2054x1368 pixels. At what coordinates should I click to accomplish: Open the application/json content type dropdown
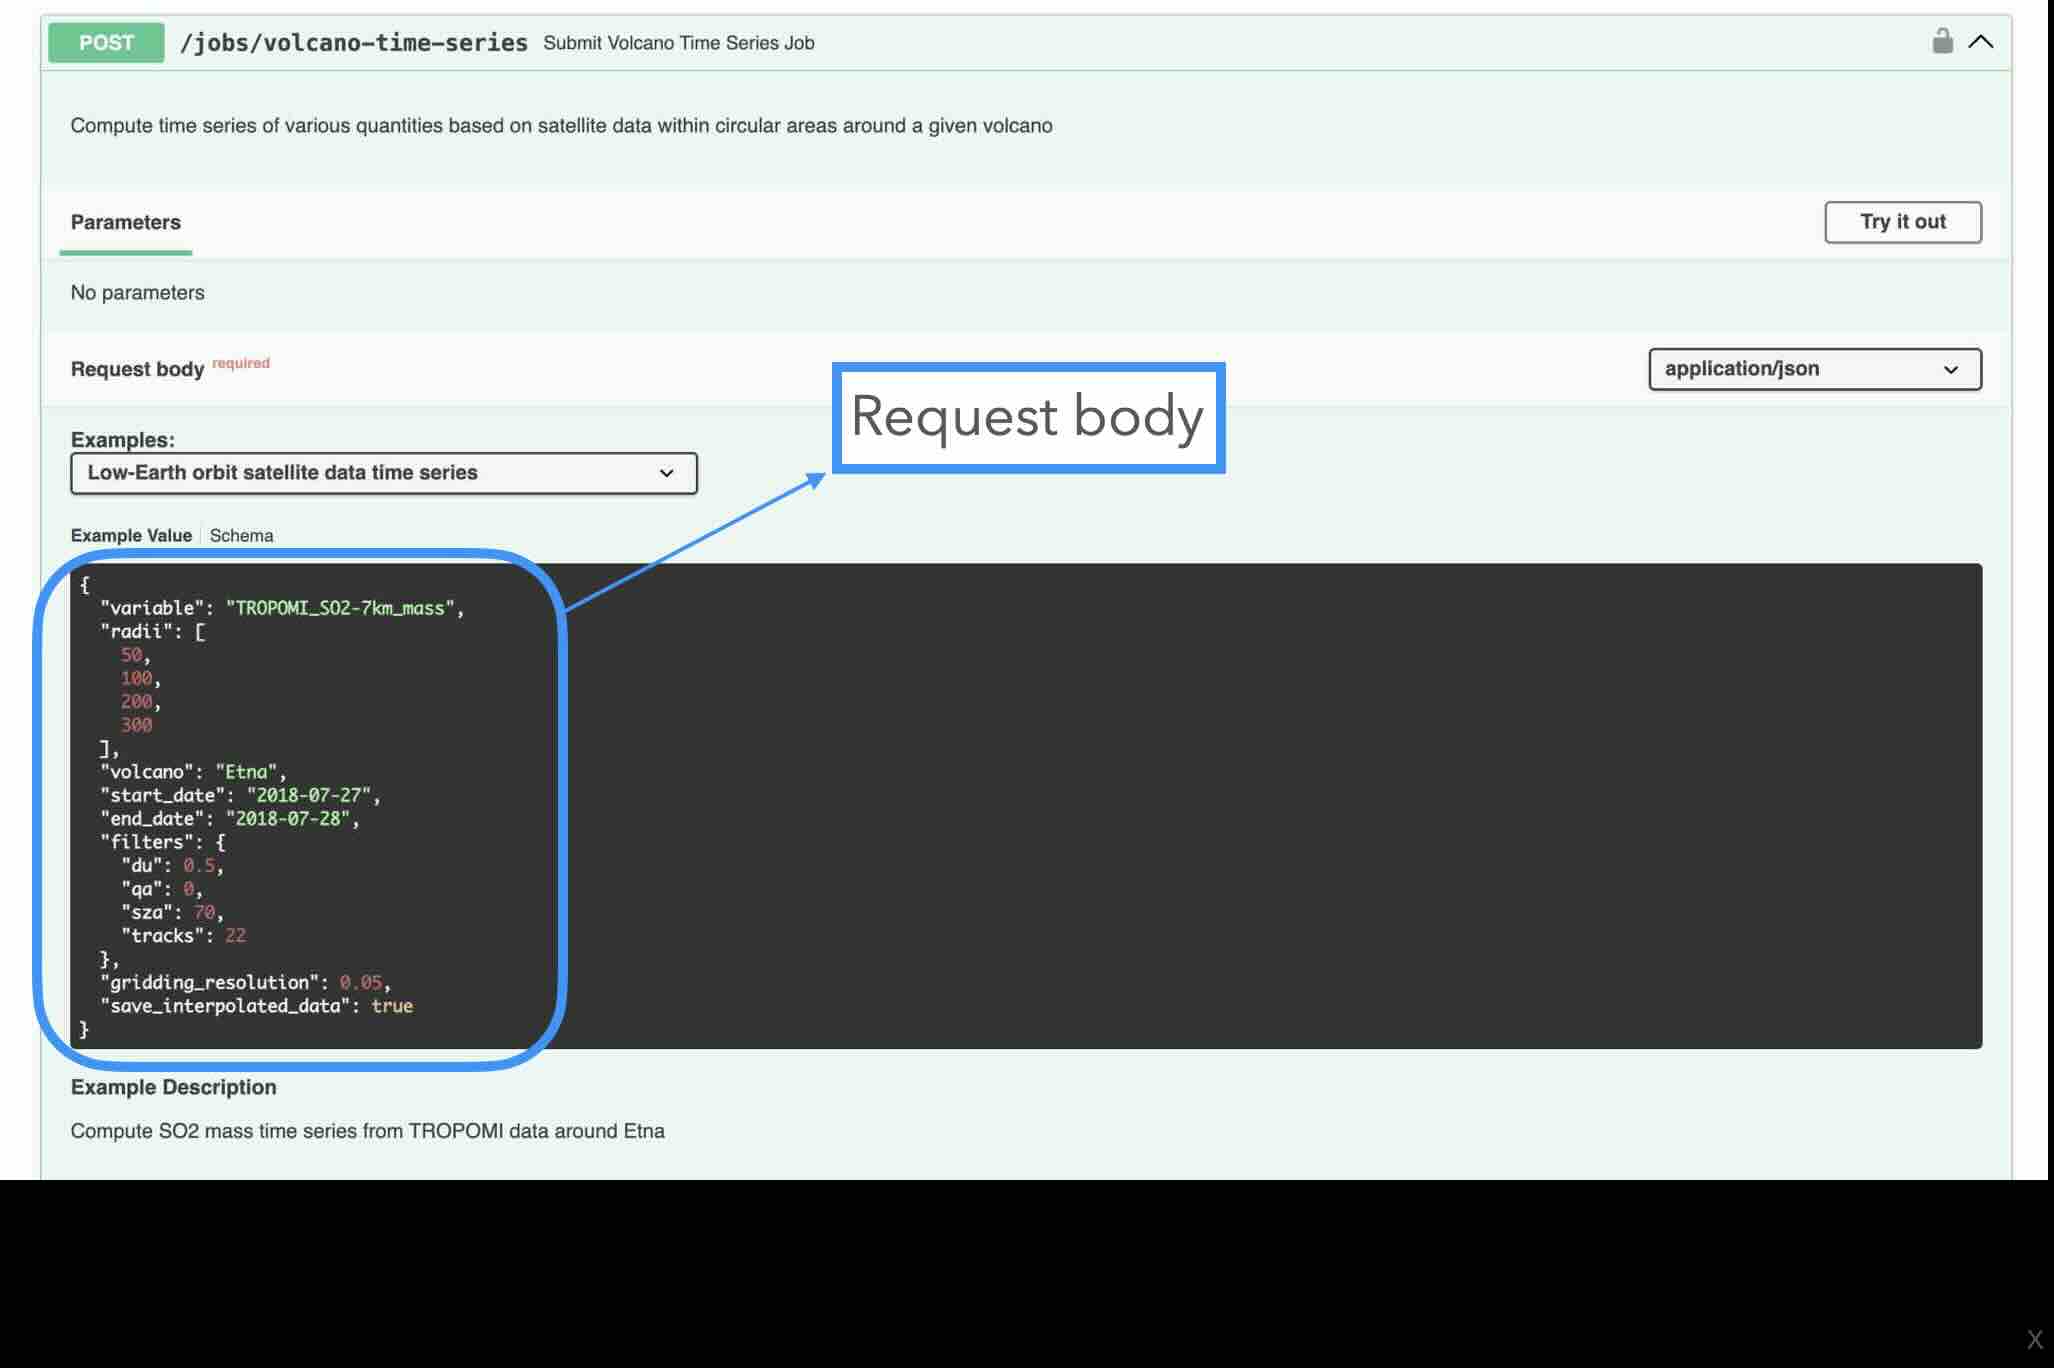pos(1814,369)
